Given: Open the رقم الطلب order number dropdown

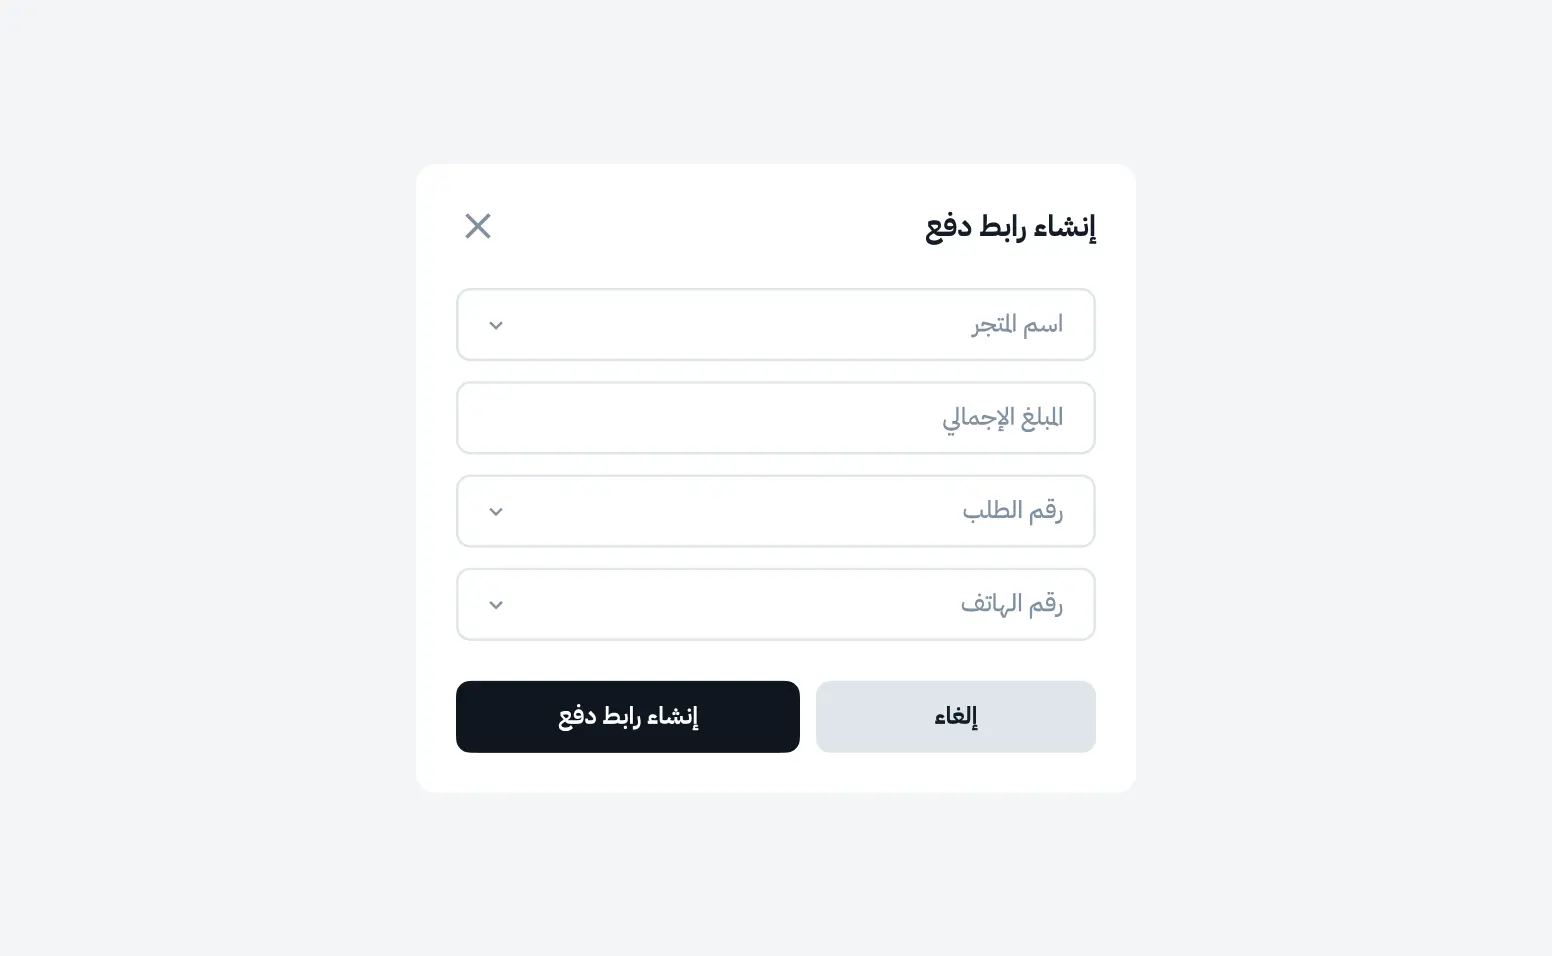Looking at the screenshot, I should click(775, 511).
